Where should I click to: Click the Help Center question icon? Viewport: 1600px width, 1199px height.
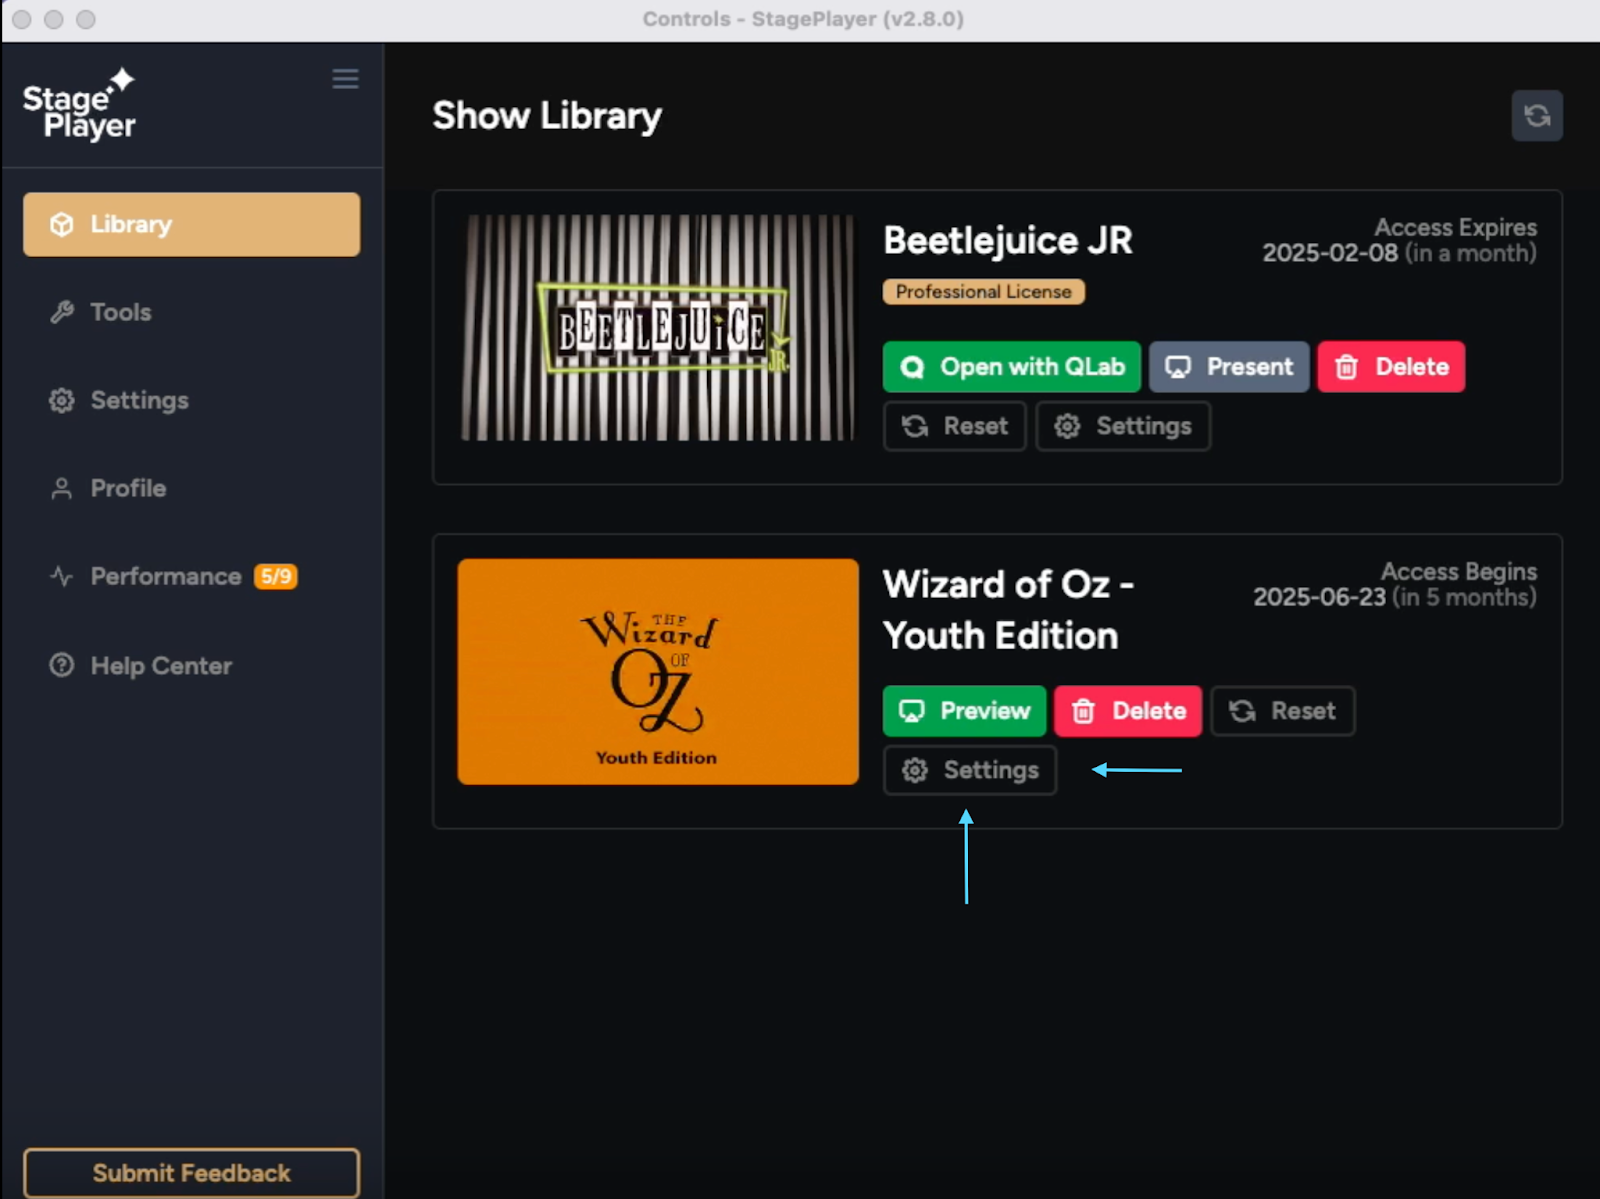pos(62,665)
